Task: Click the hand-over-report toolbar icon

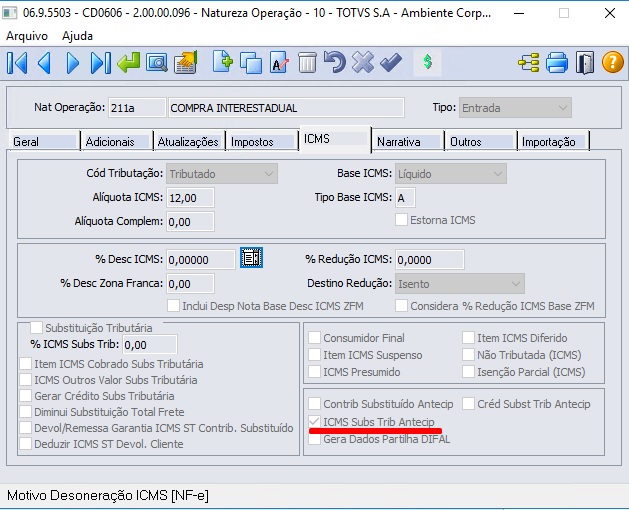Action: coord(186,62)
